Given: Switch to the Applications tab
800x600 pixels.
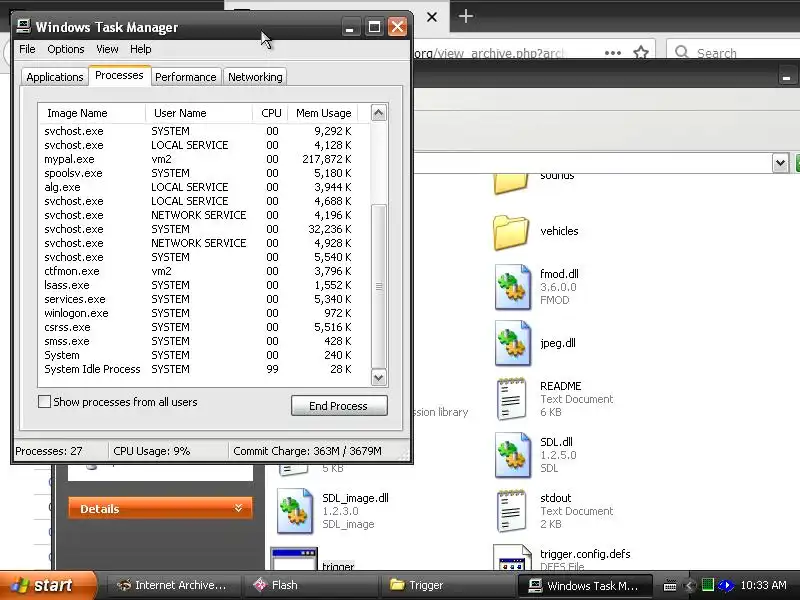Looking at the screenshot, I should pos(55,77).
